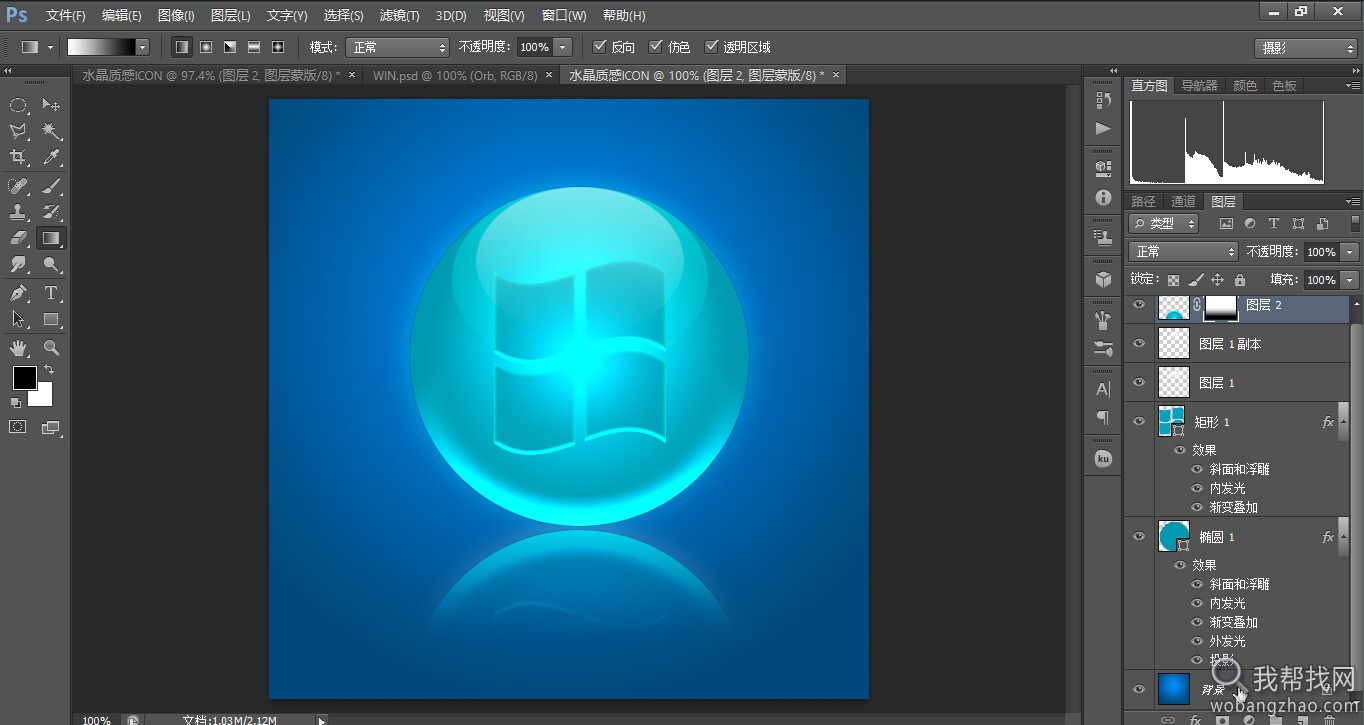Open the 滤镜(T) menu
Screen dimensions: 1364x725
pos(400,16)
